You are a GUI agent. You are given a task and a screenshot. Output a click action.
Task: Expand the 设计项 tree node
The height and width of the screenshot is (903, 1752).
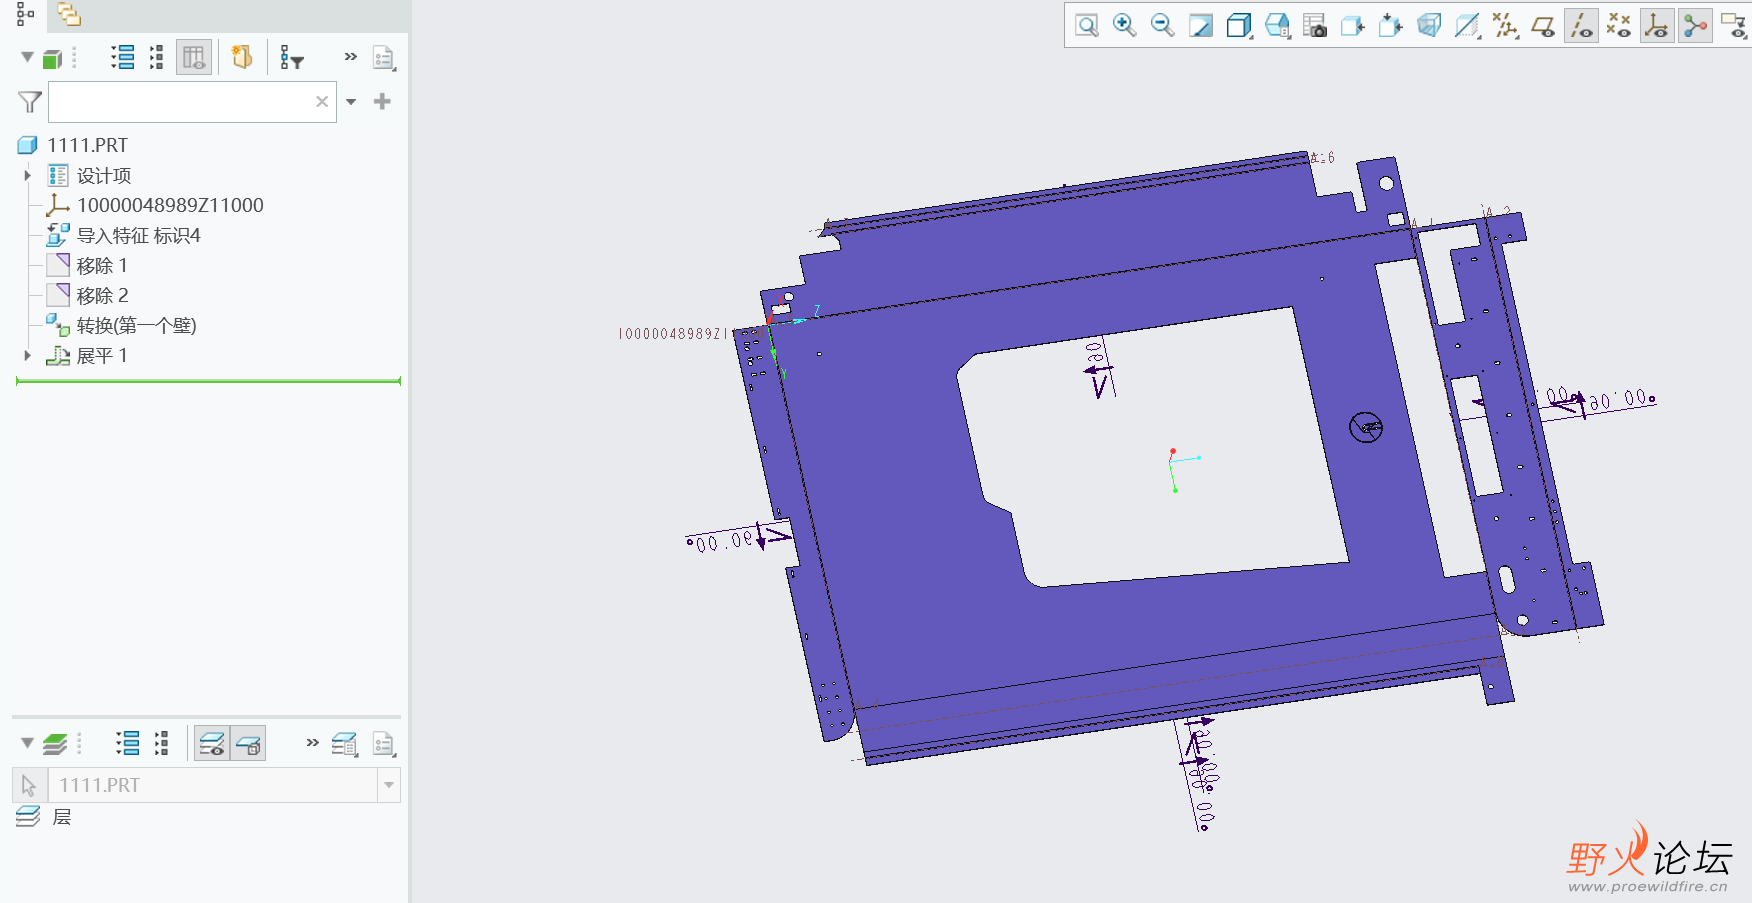[27, 176]
